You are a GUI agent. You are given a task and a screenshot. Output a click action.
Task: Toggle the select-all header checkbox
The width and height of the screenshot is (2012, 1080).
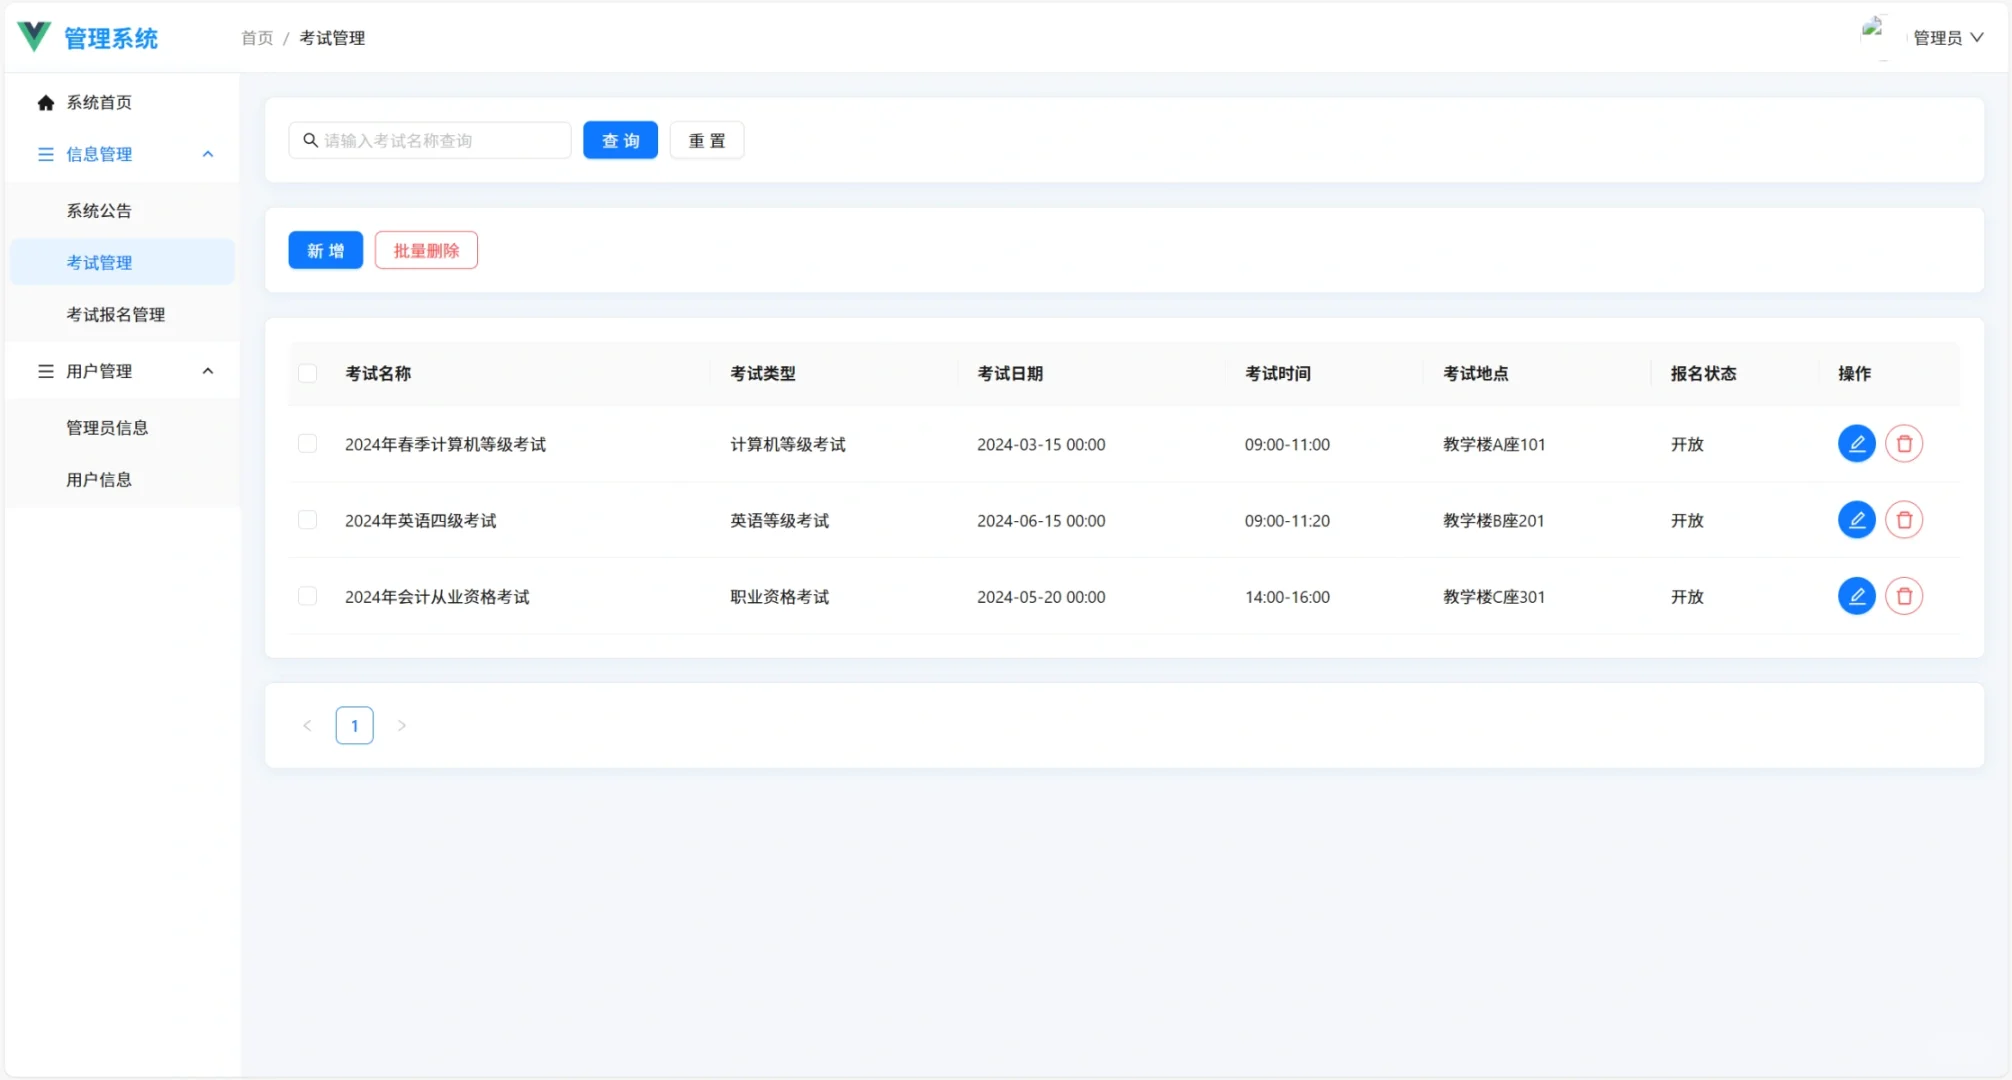308,373
